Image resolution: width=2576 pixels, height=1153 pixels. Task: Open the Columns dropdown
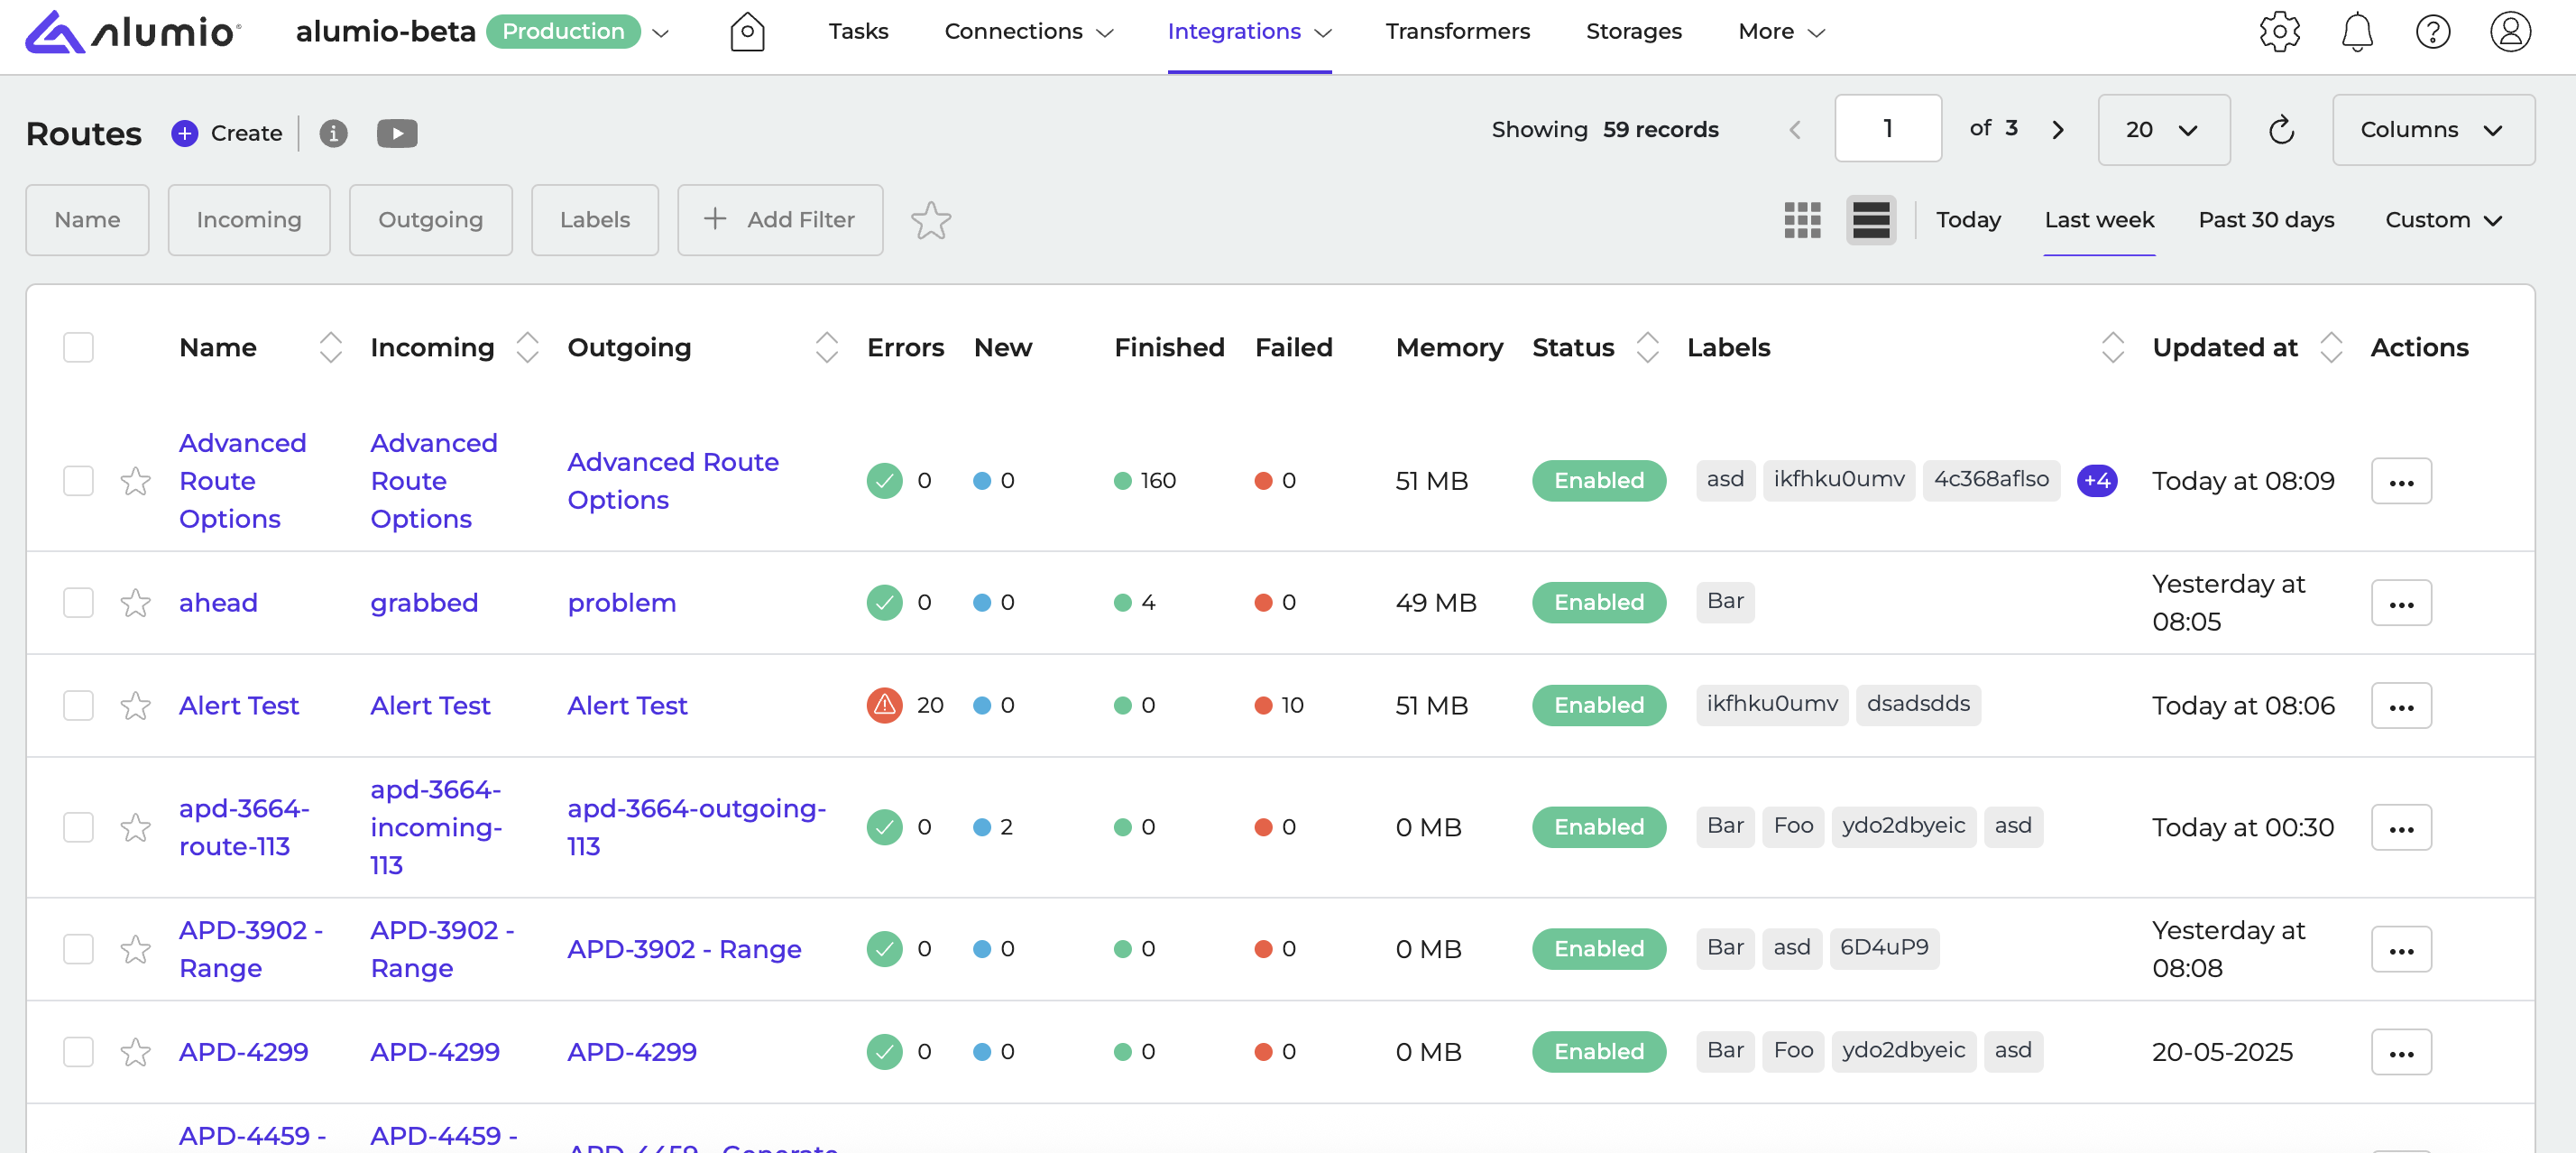tap(2432, 130)
